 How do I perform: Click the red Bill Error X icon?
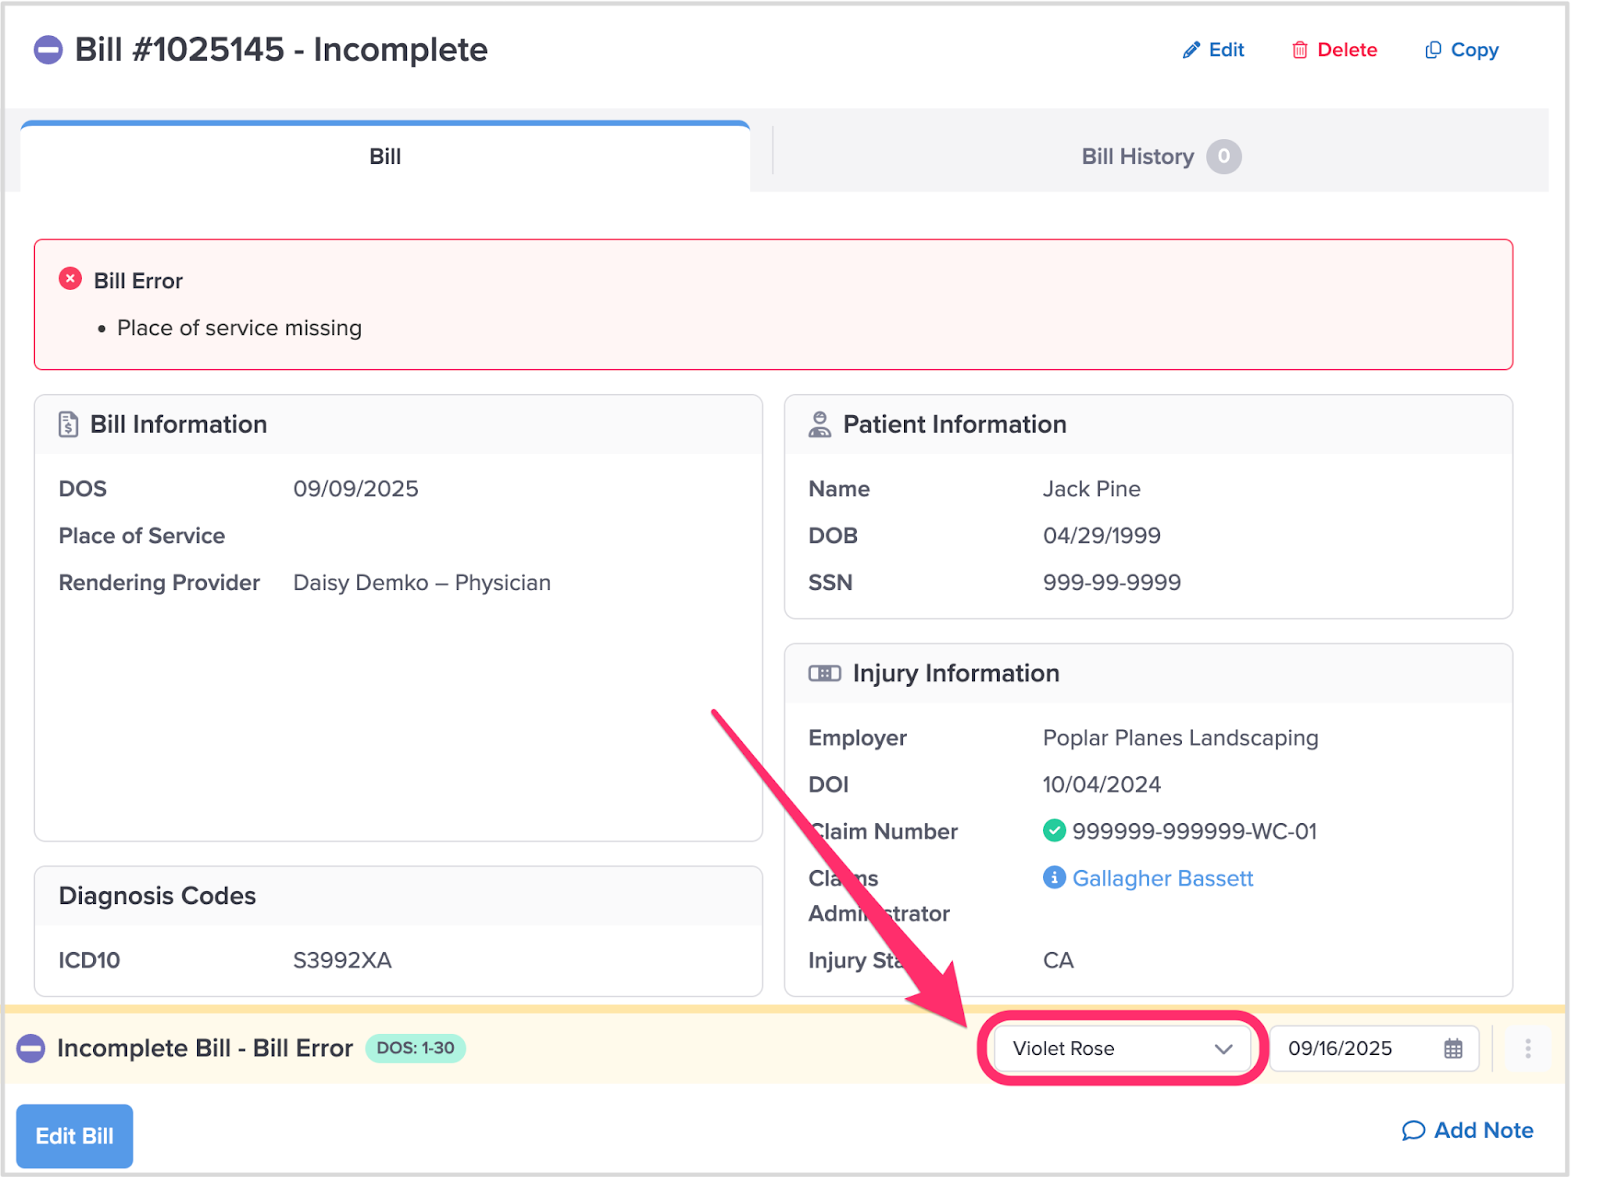tap(70, 279)
